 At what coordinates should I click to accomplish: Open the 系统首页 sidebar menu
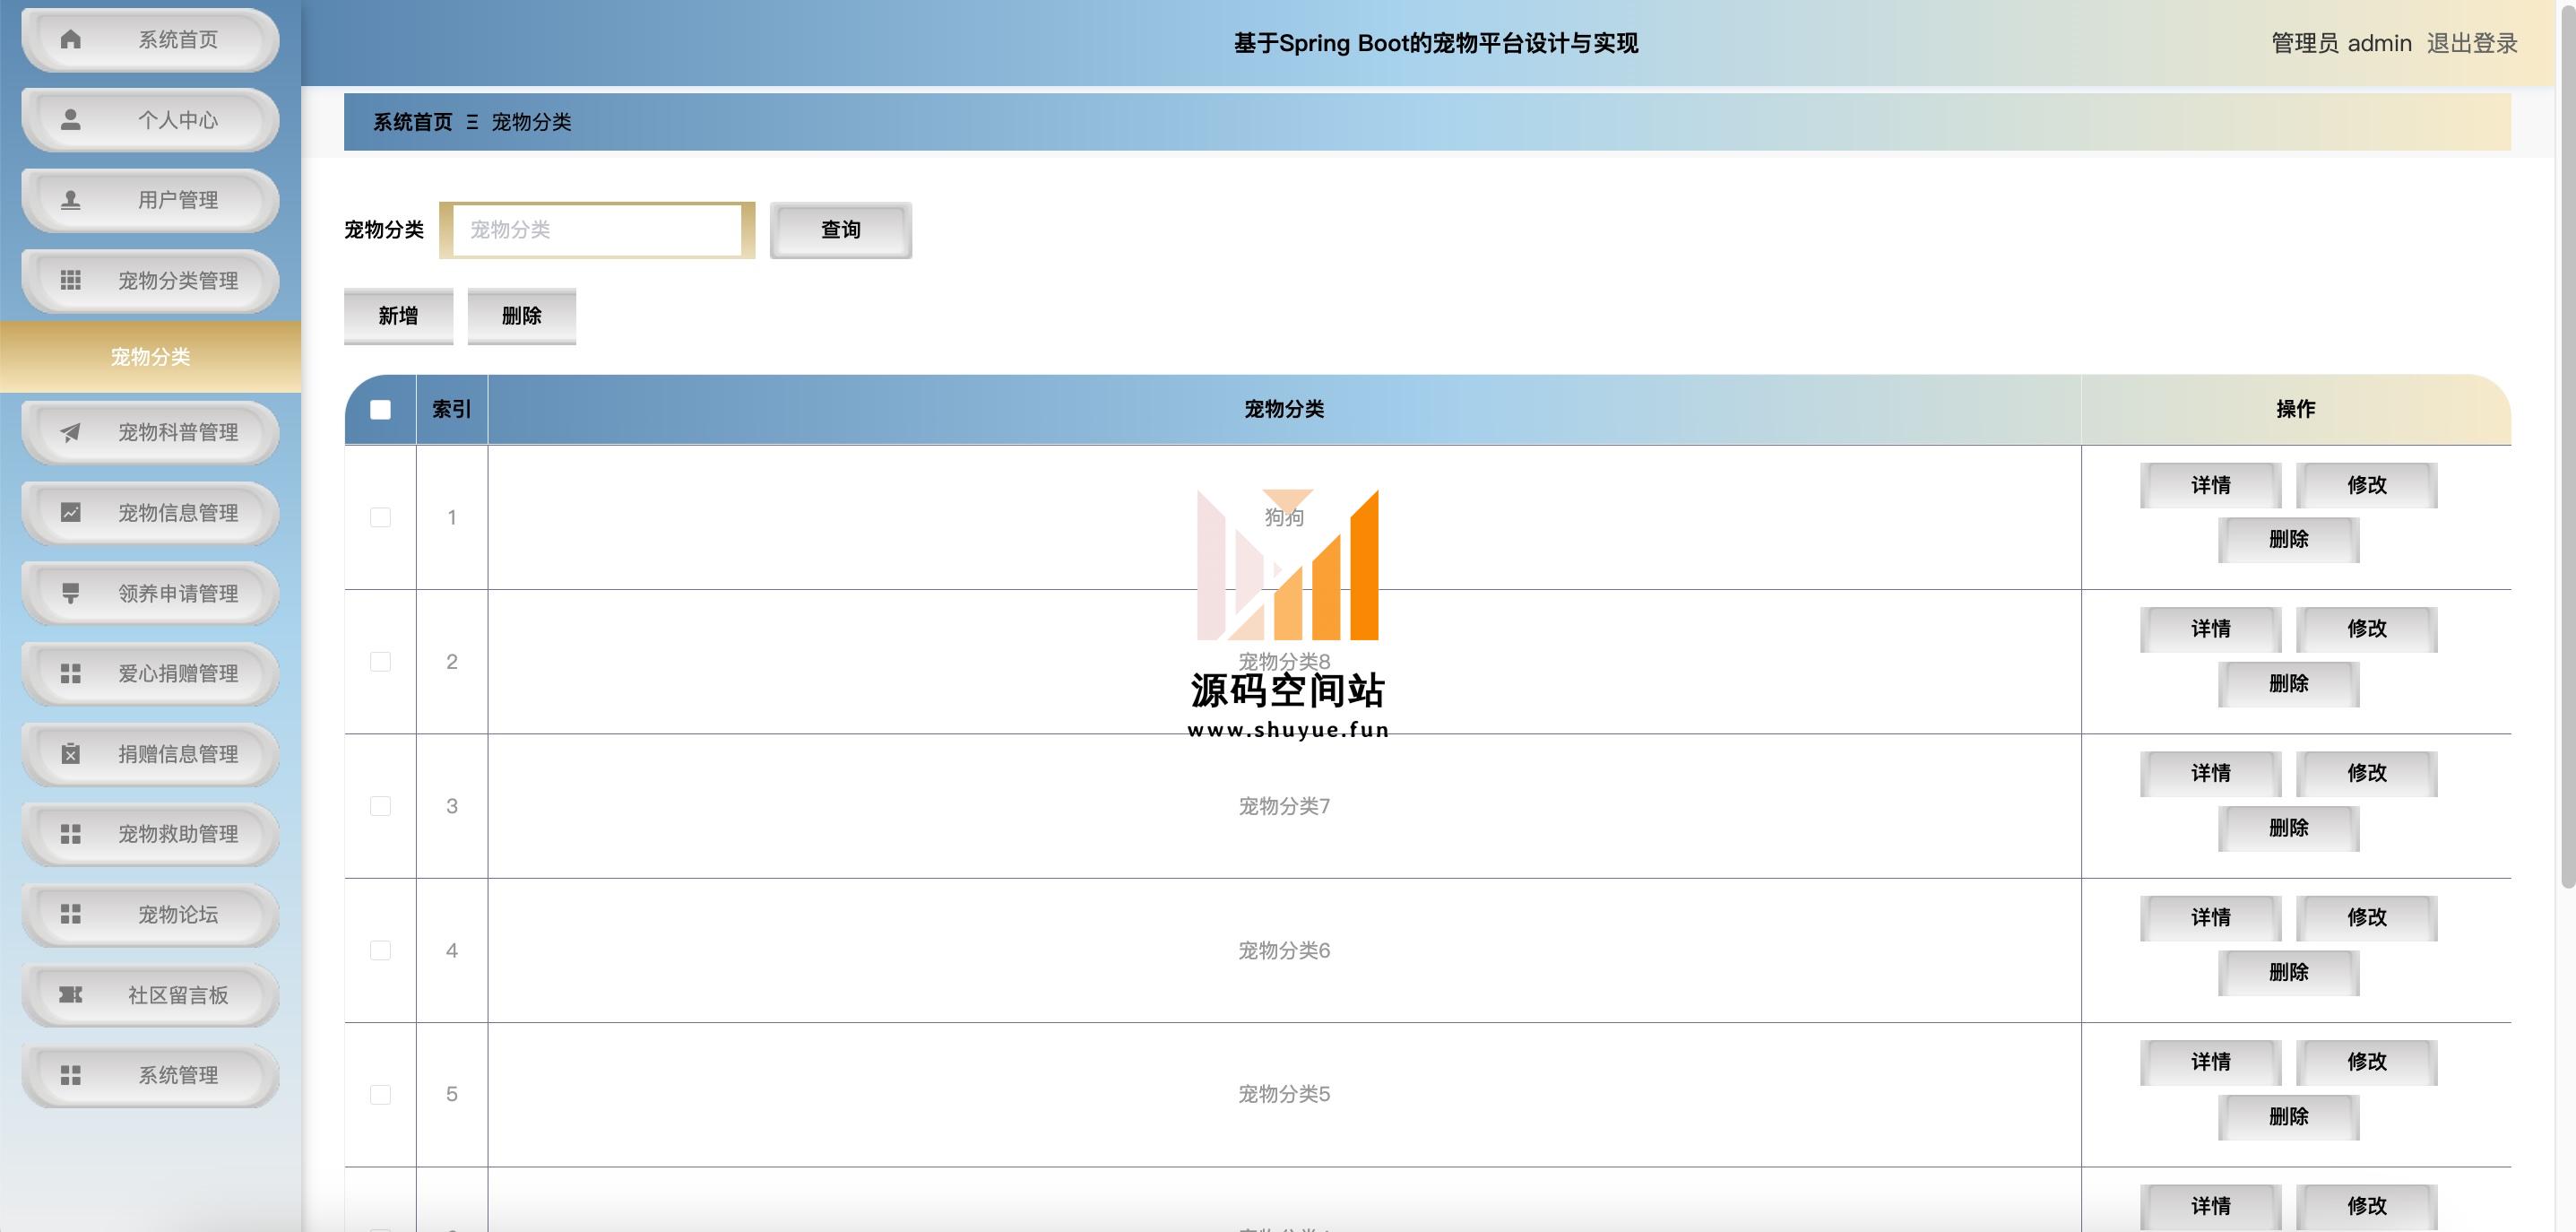(x=150, y=40)
